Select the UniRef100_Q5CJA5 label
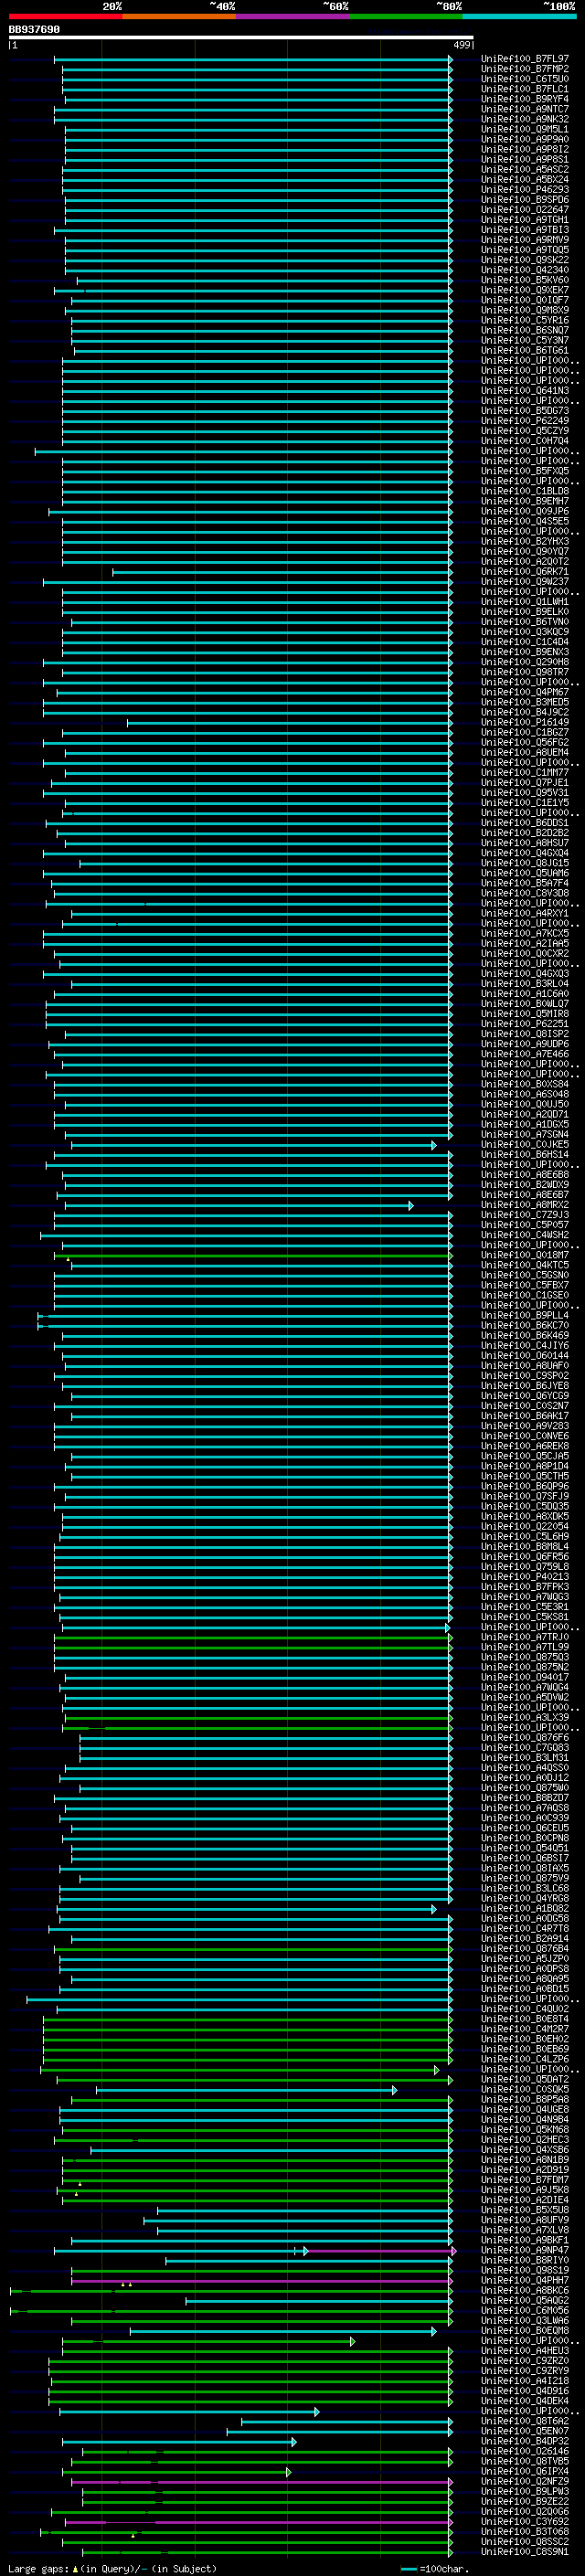The height and width of the screenshot is (2576, 585). click(x=525, y=1456)
